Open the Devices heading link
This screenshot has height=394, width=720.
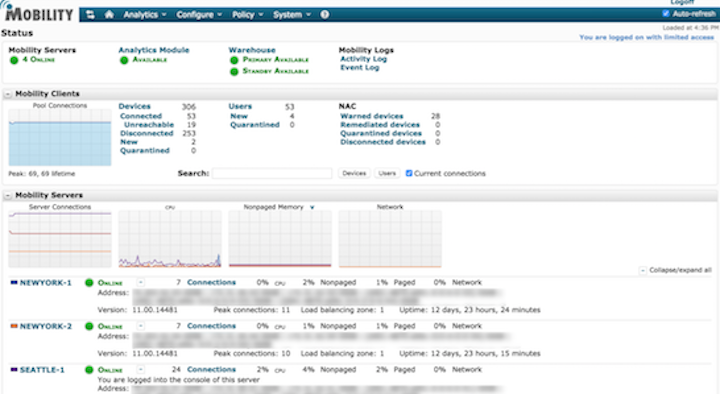click(135, 106)
